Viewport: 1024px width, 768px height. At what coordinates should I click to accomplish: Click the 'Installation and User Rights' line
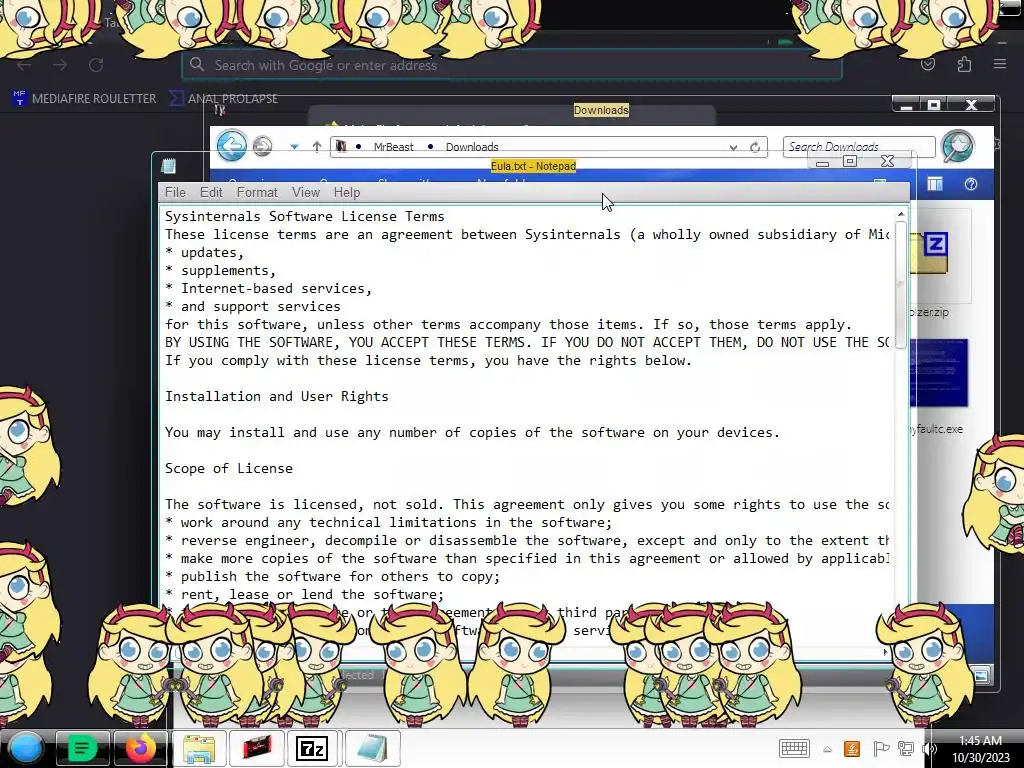point(276,396)
